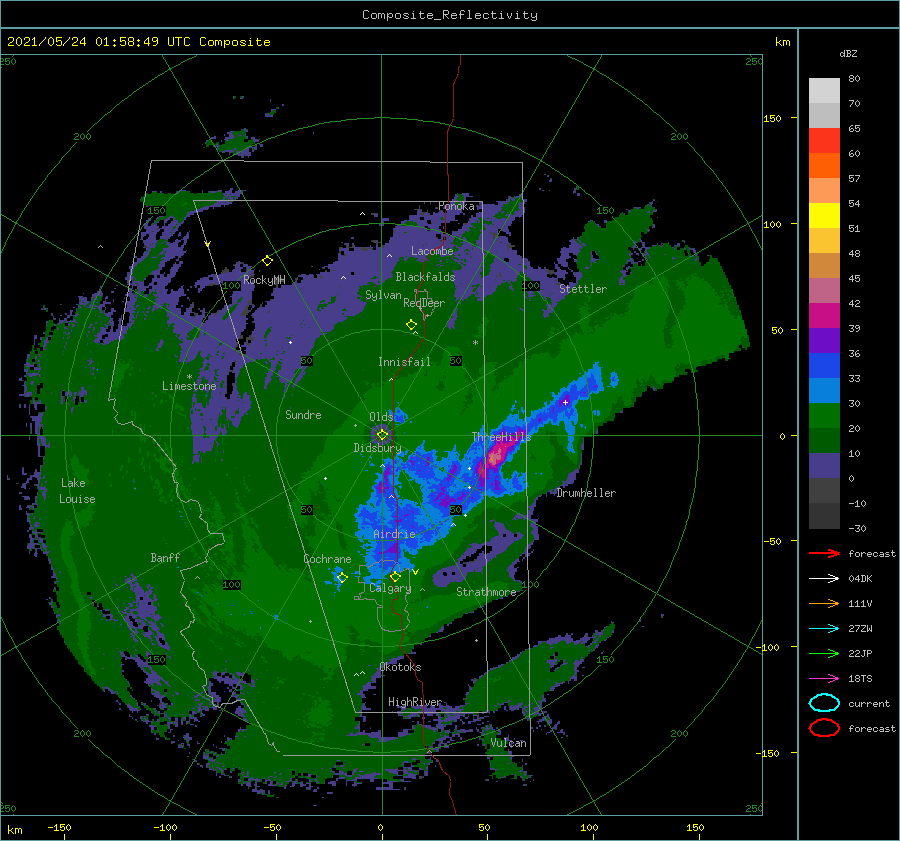Click the -150 tick on bottom axis
This screenshot has width=900, height=841.
[59, 827]
